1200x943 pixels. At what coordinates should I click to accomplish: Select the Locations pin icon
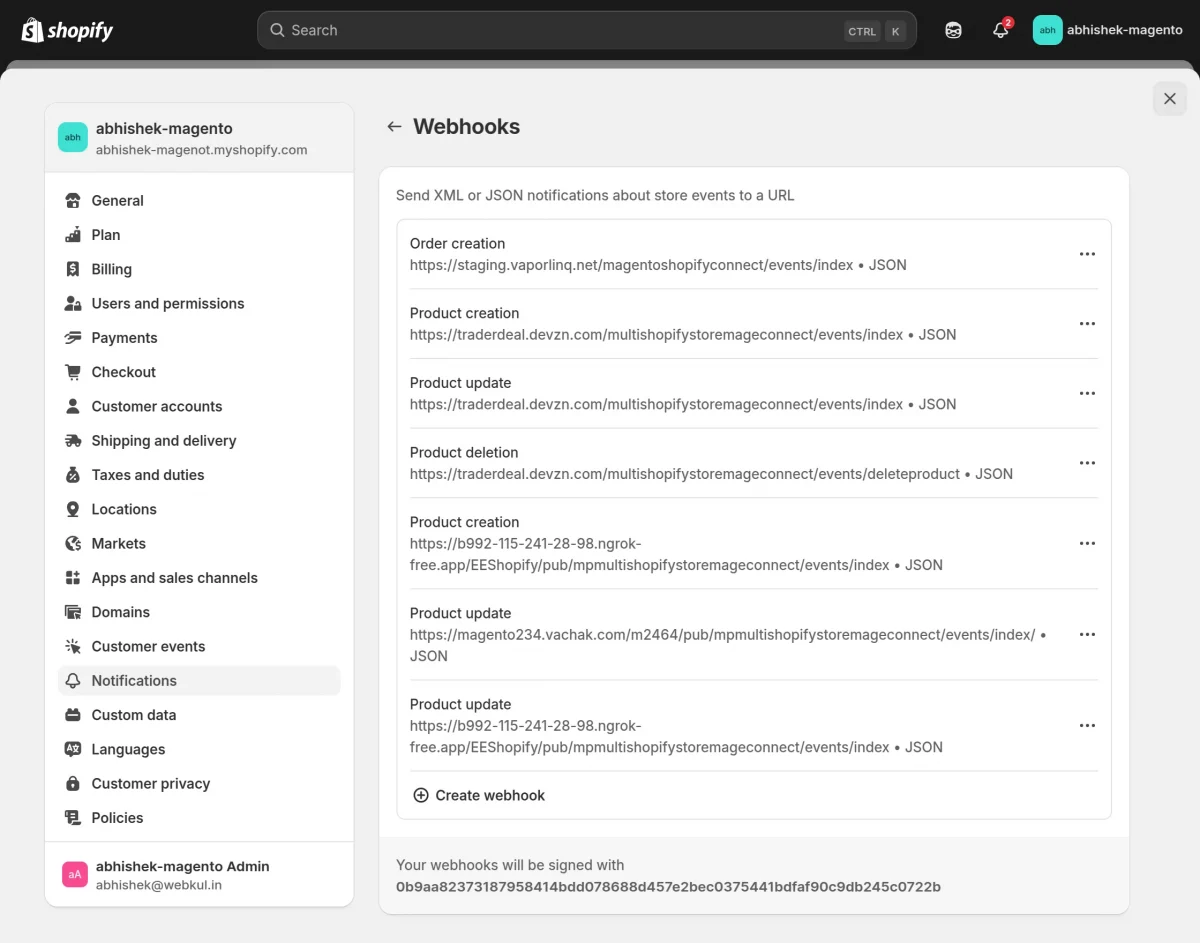coord(73,509)
